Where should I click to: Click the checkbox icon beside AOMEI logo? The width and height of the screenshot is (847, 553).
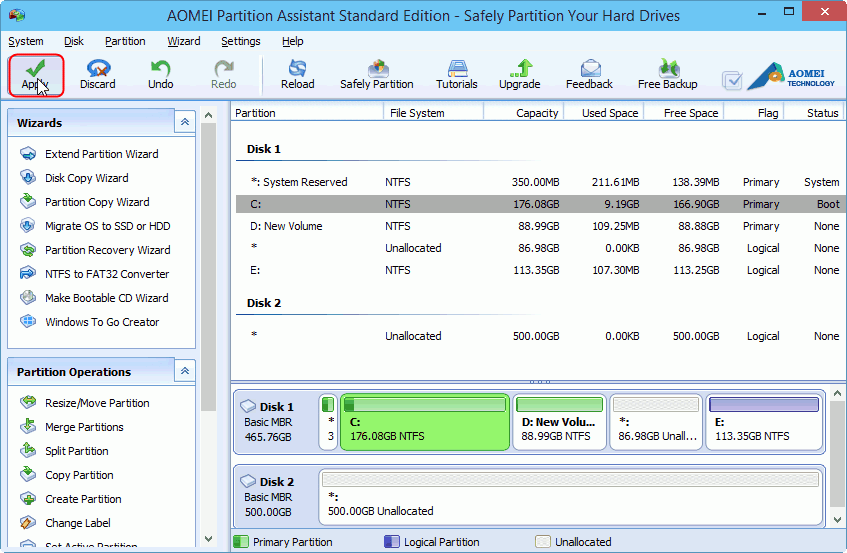point(732,80)
